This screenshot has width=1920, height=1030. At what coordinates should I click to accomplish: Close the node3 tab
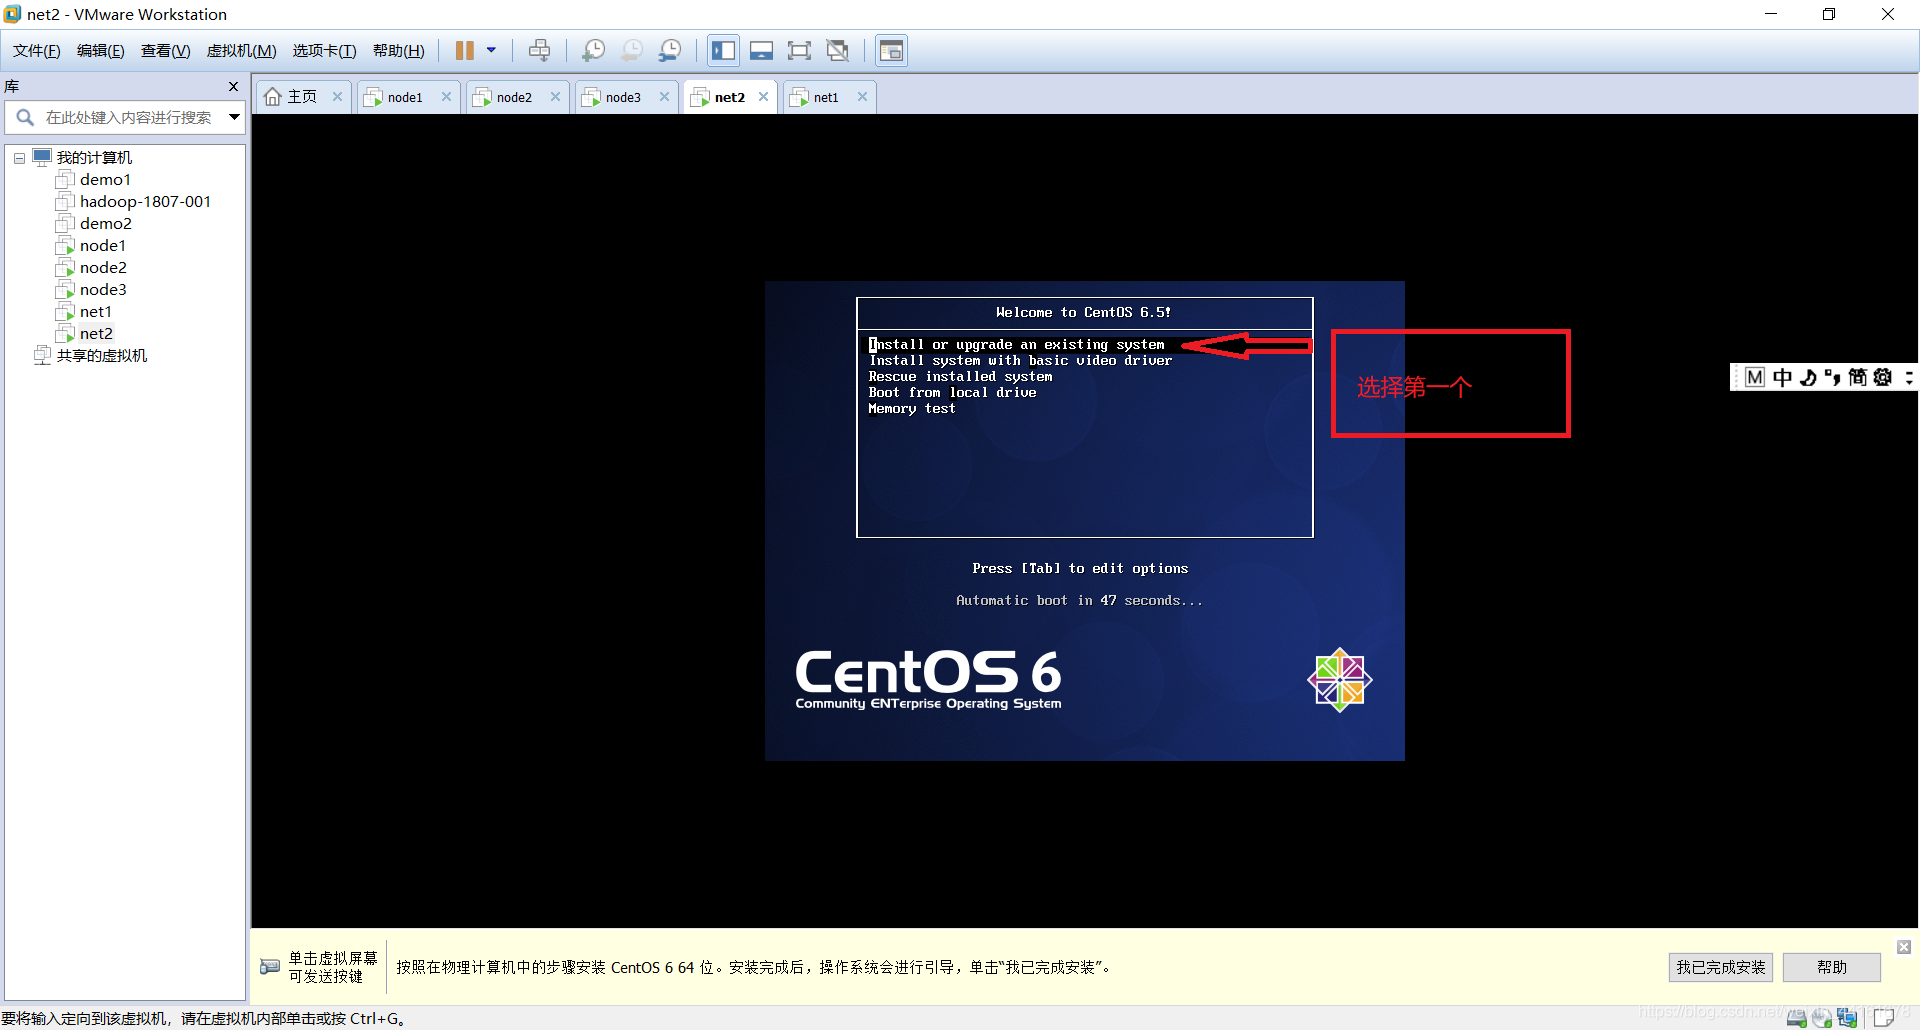click(x=664, y=97)
